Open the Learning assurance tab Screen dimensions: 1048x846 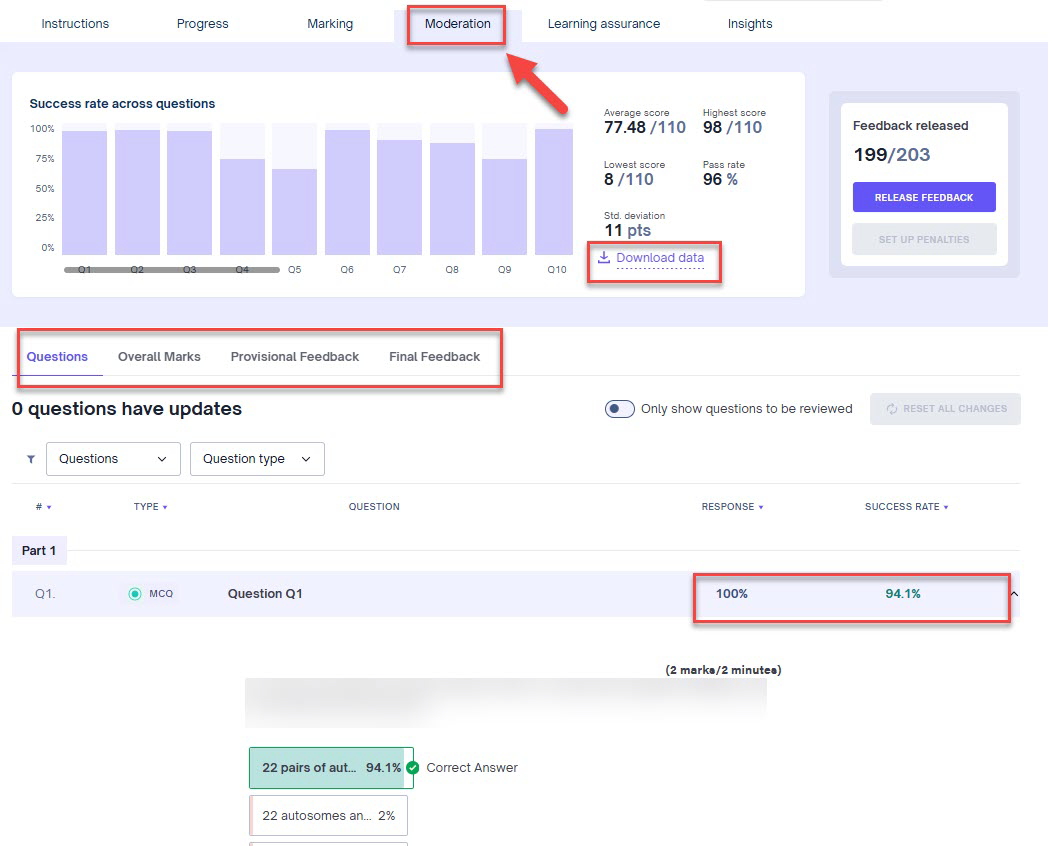(604, 24)
